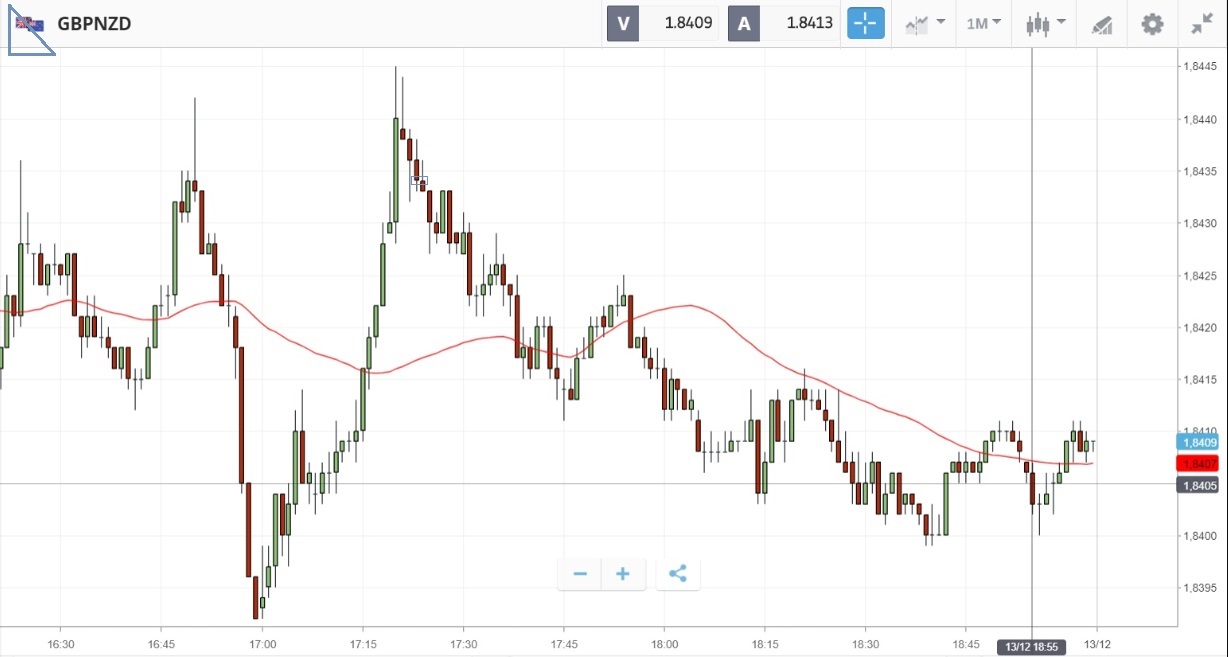Click the GBPNZD flag icon

click(29, 23)
